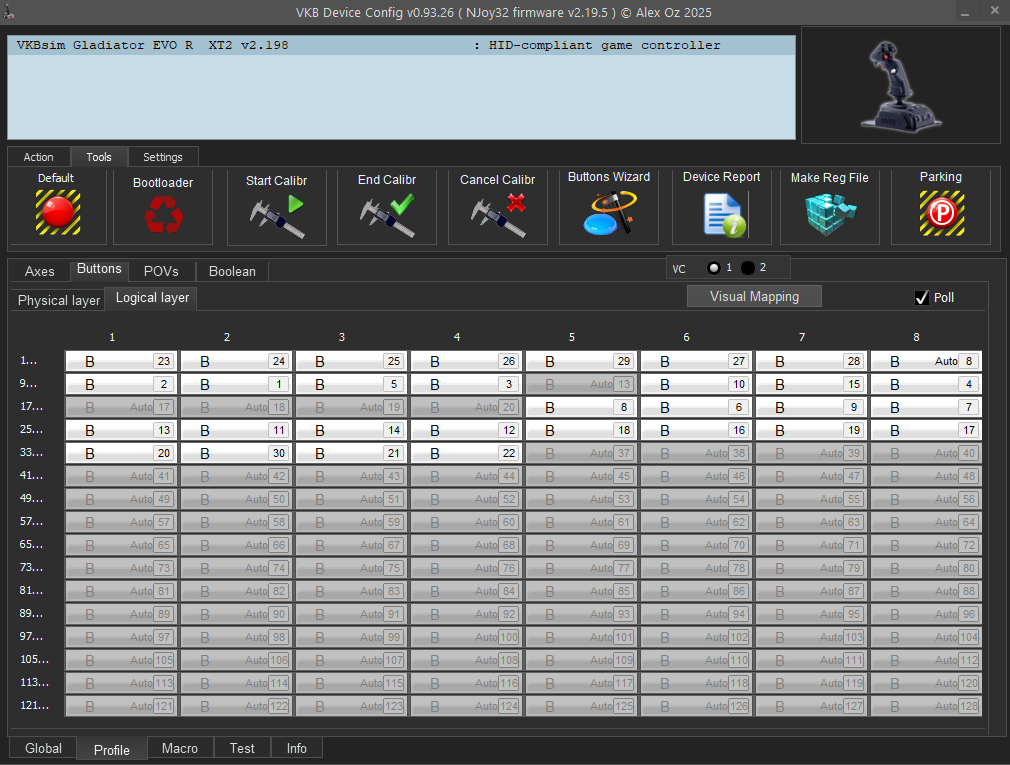Finish calibration using the End Calibr icon
The height and width of the screenshot is (765, 1010).
click(x=387, y=216)
